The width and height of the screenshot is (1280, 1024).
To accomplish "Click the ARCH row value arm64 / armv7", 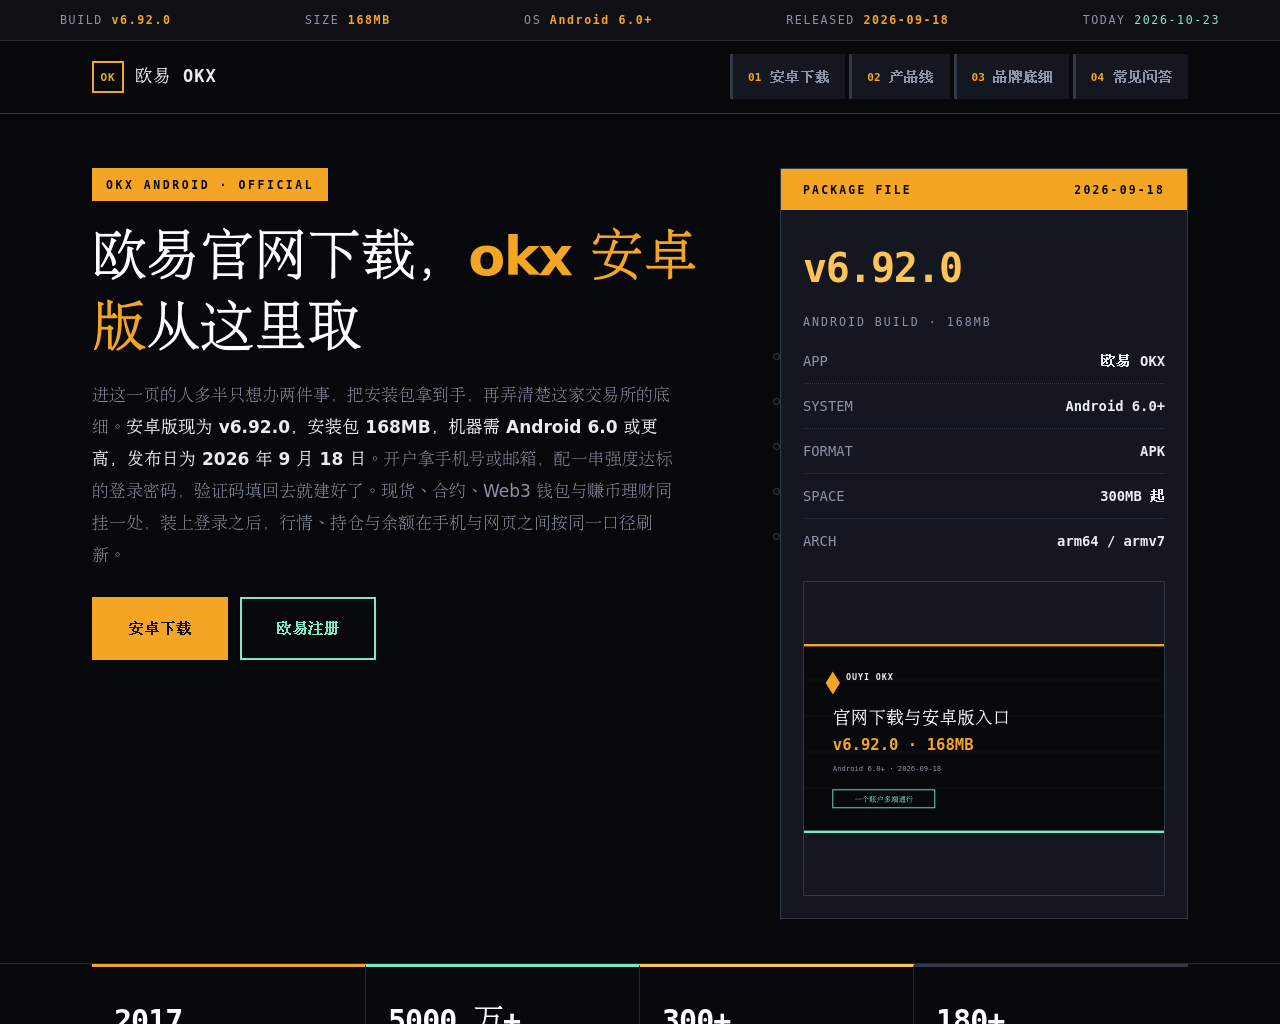I will point(1111,541).
